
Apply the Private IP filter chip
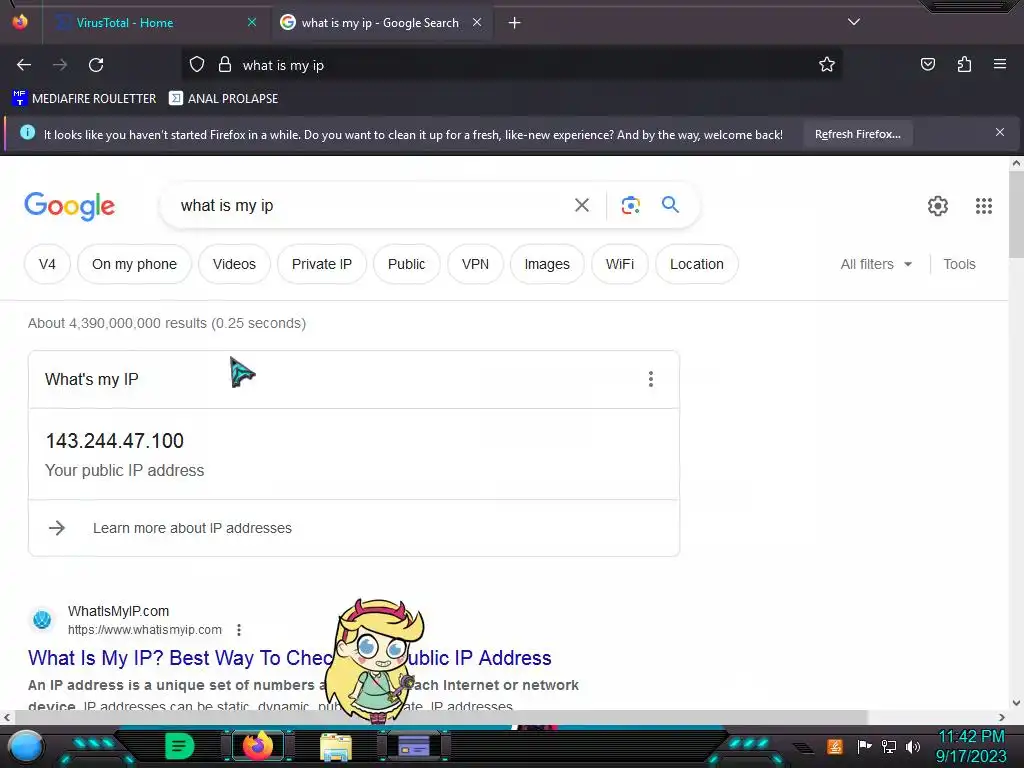pyautogui.click(x=322, y=264)
